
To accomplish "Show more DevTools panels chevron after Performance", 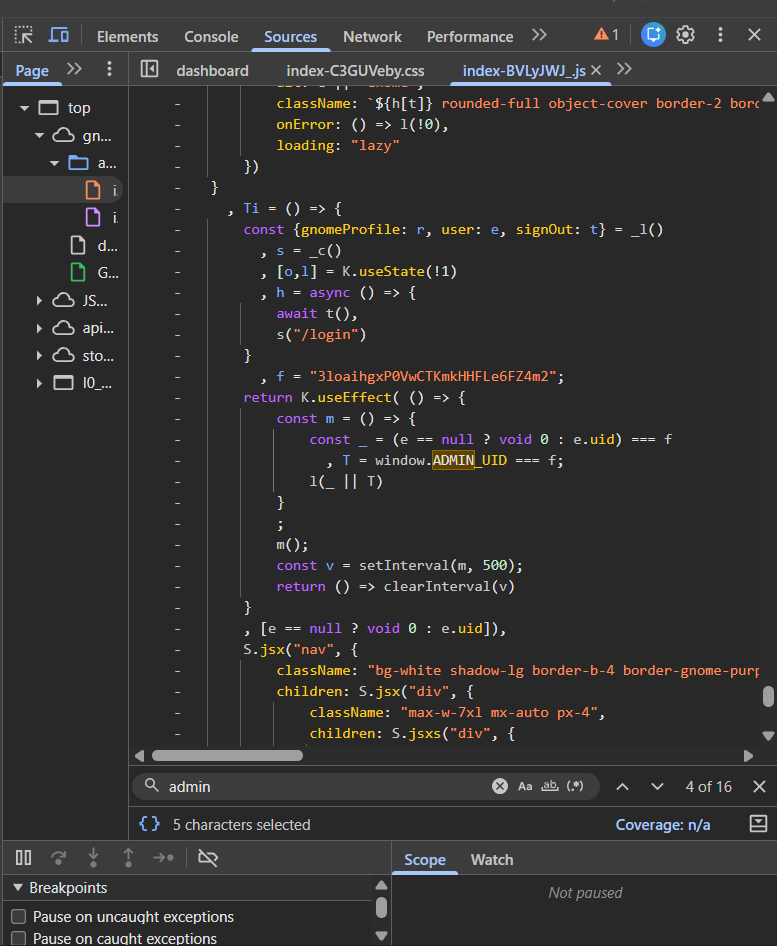I will pos(539,35).
